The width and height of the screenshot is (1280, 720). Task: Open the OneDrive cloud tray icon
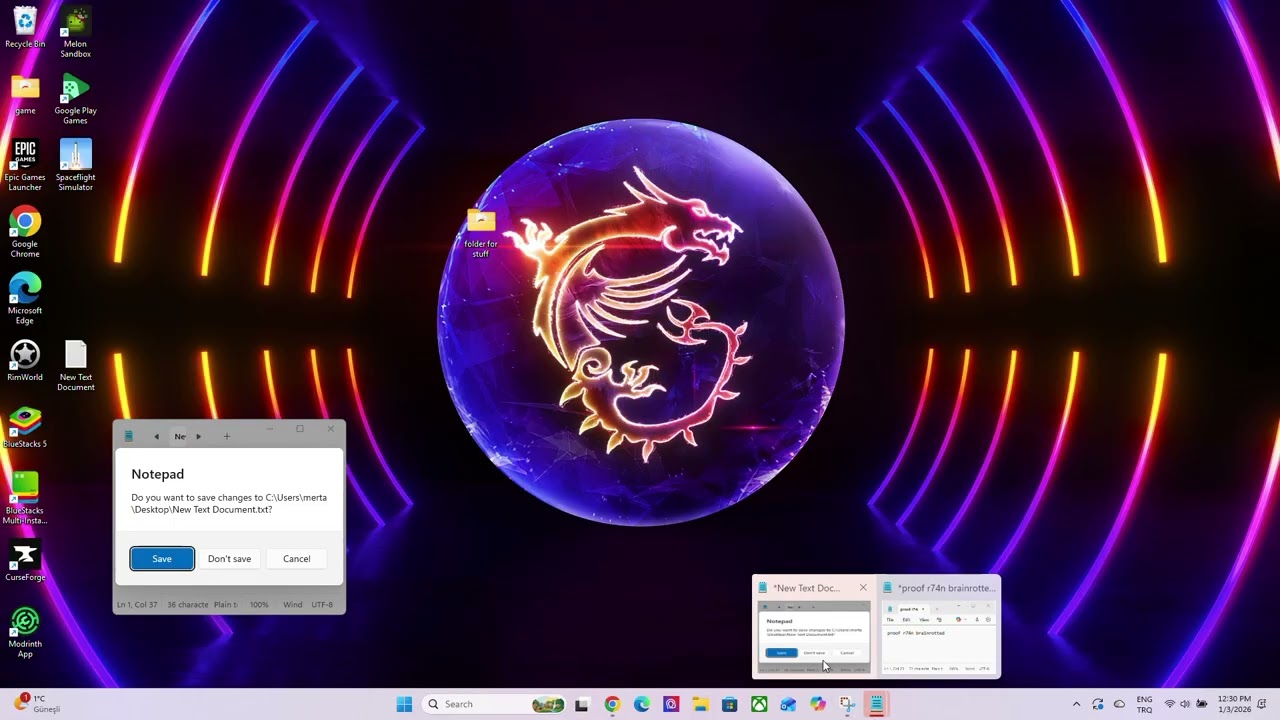(1119, 704)
